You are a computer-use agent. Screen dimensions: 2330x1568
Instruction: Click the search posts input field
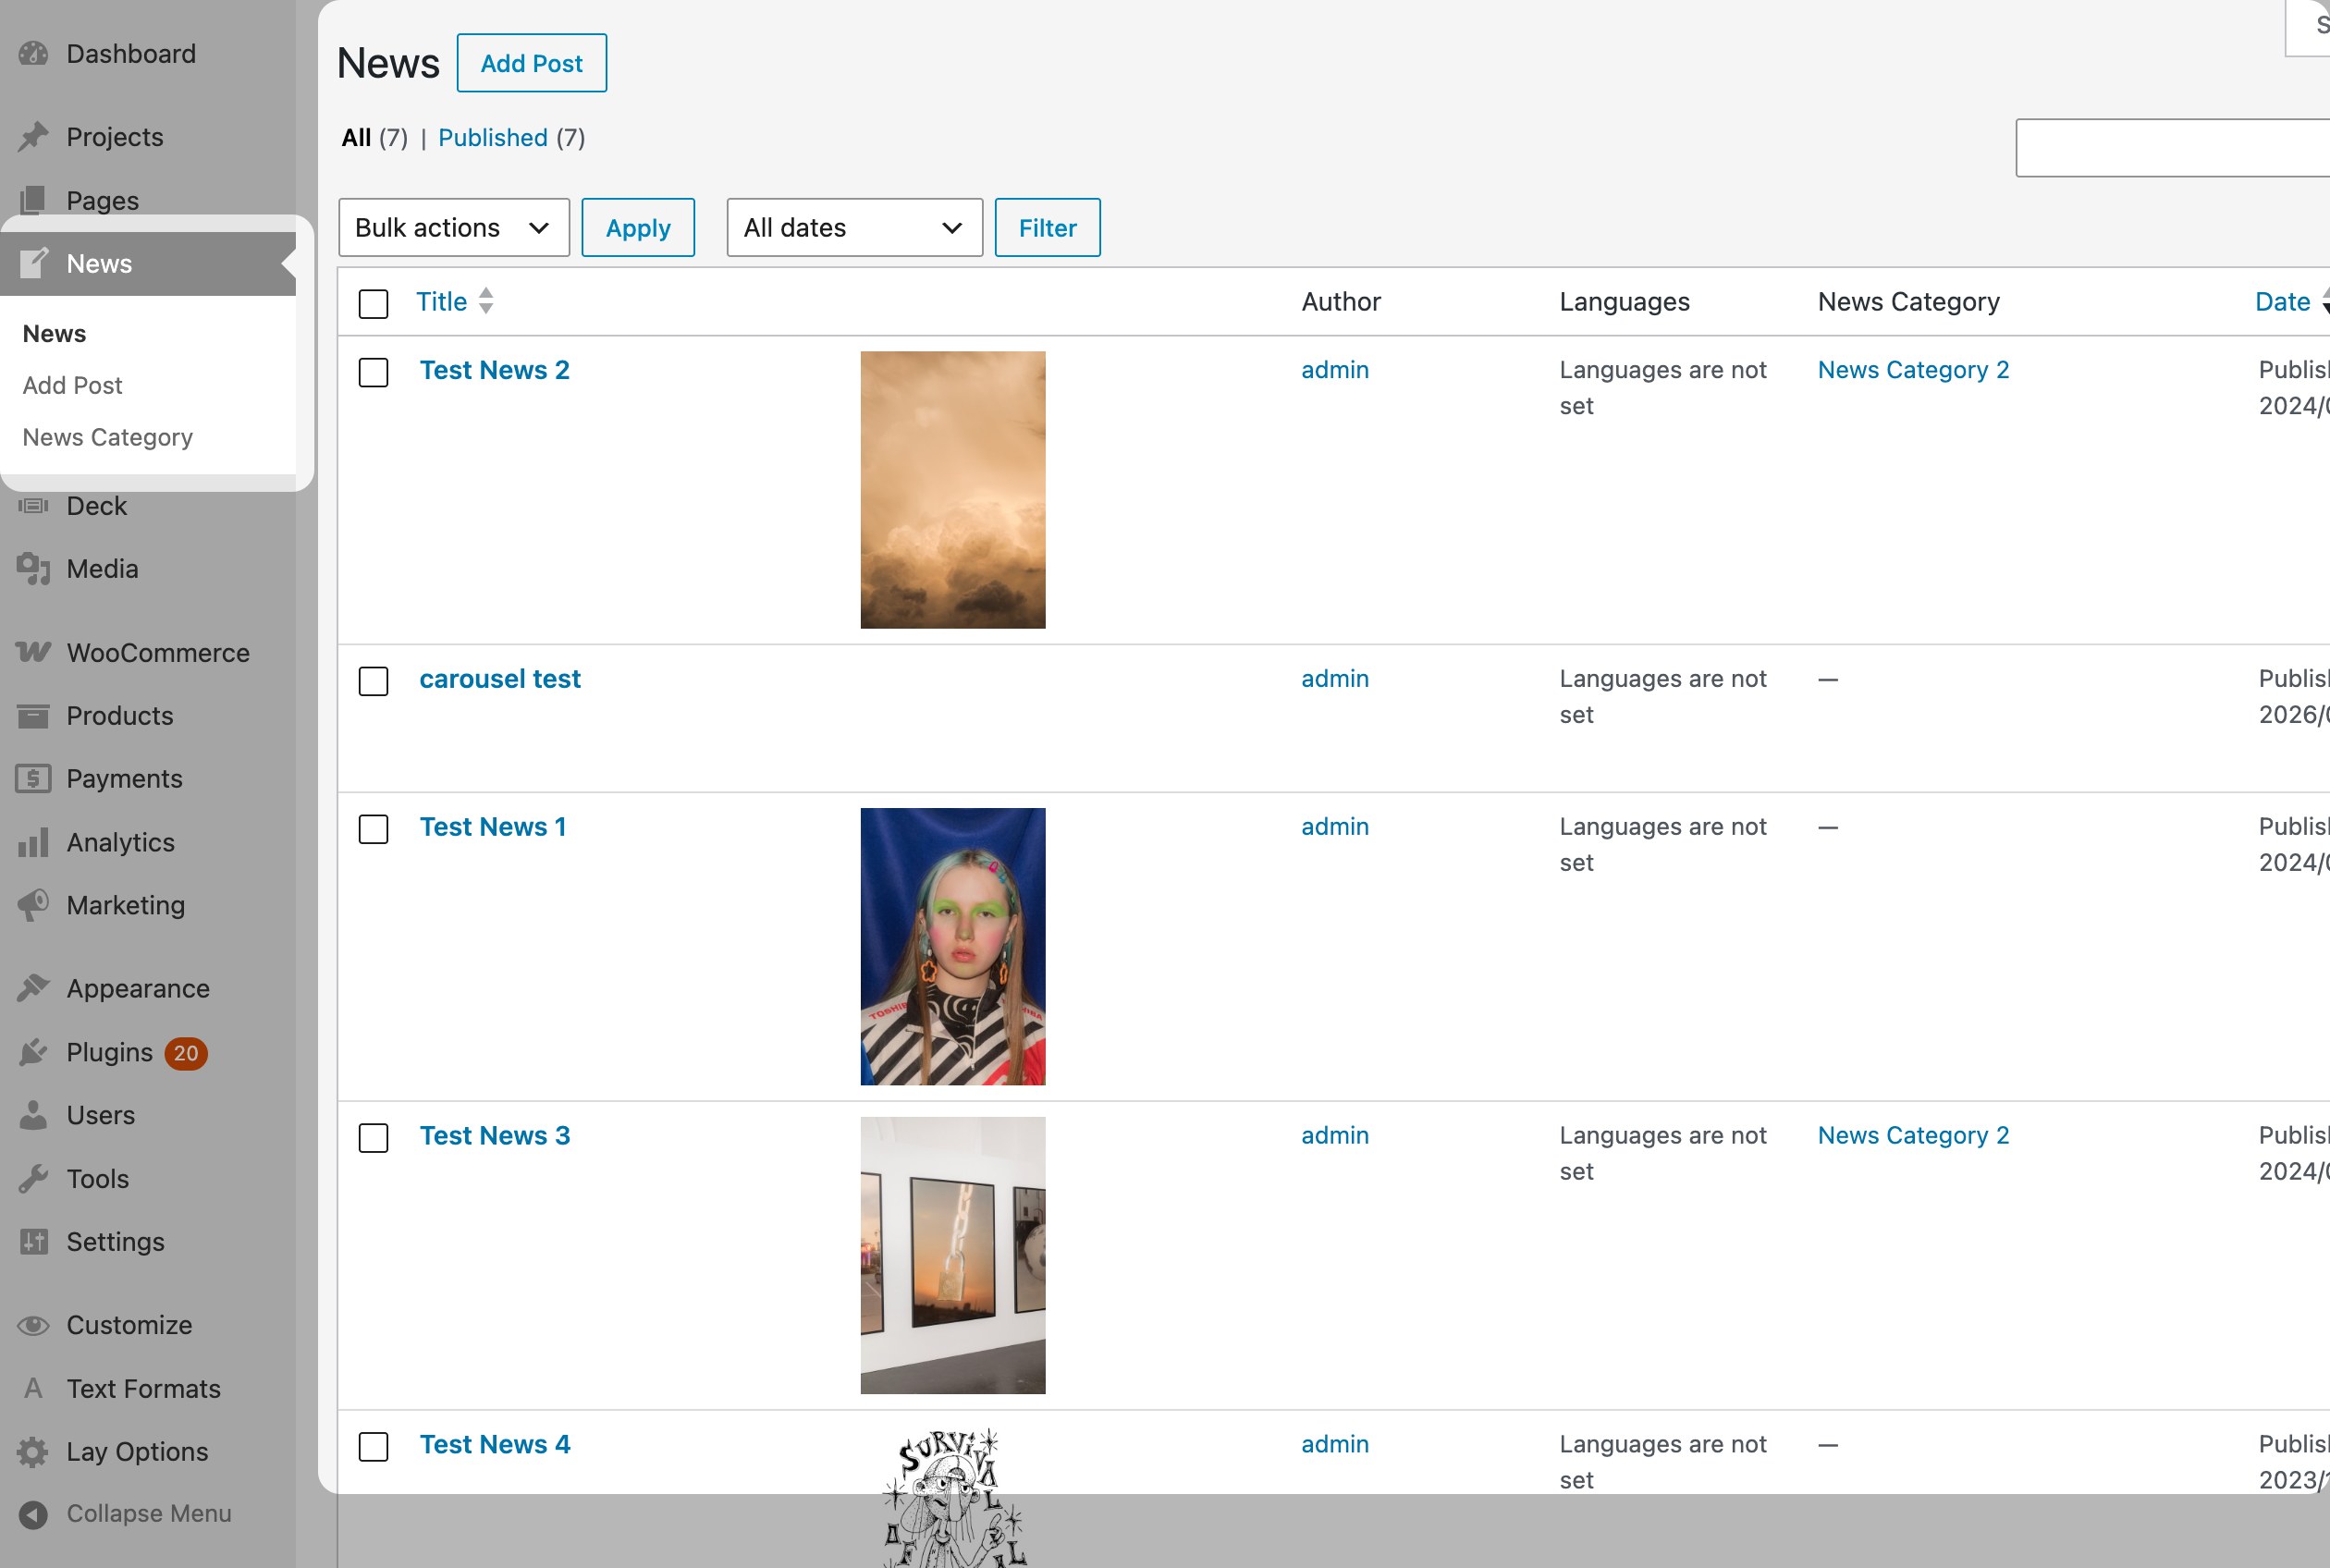tap(2172, 148)
